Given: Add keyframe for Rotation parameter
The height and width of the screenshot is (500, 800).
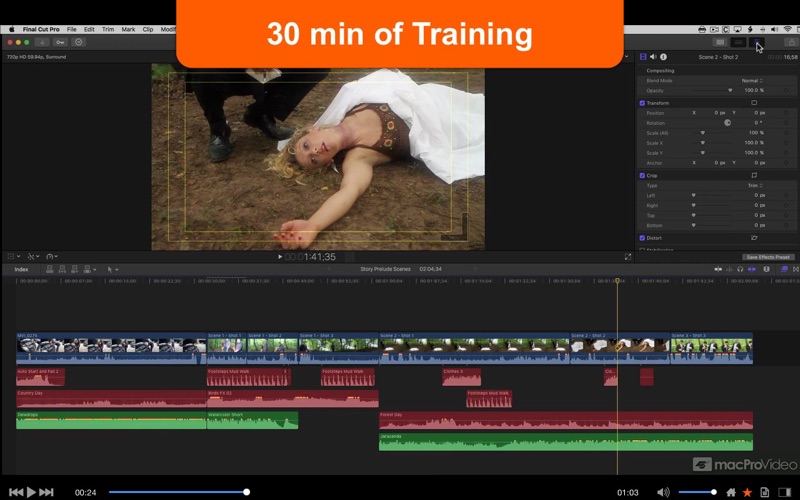Looking at the screenshot, I should click(786, 123).
